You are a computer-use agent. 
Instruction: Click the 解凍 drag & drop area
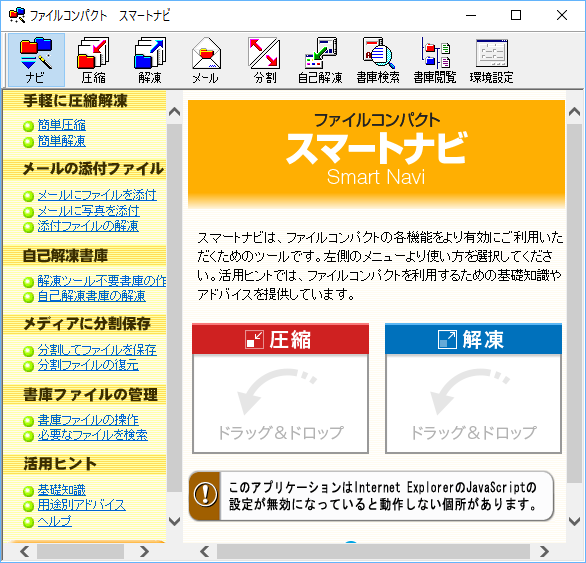[x=474, y=403]
